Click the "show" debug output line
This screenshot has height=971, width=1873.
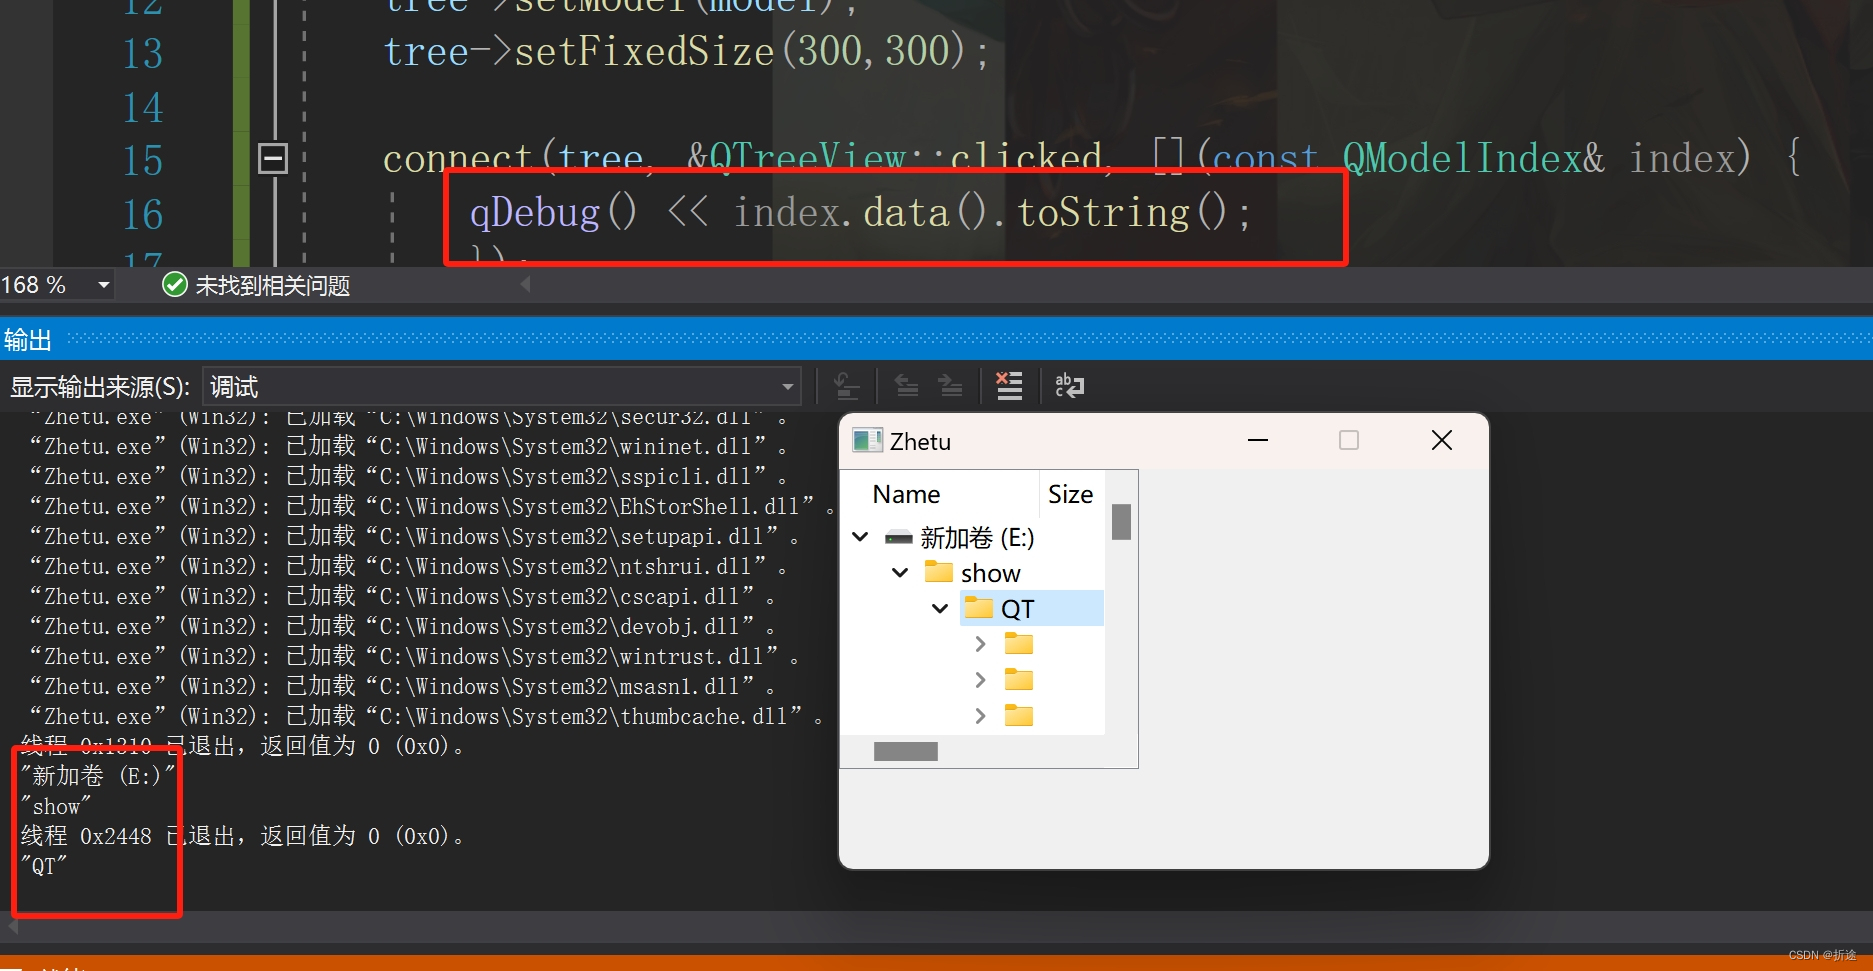(x=56, y=806)
